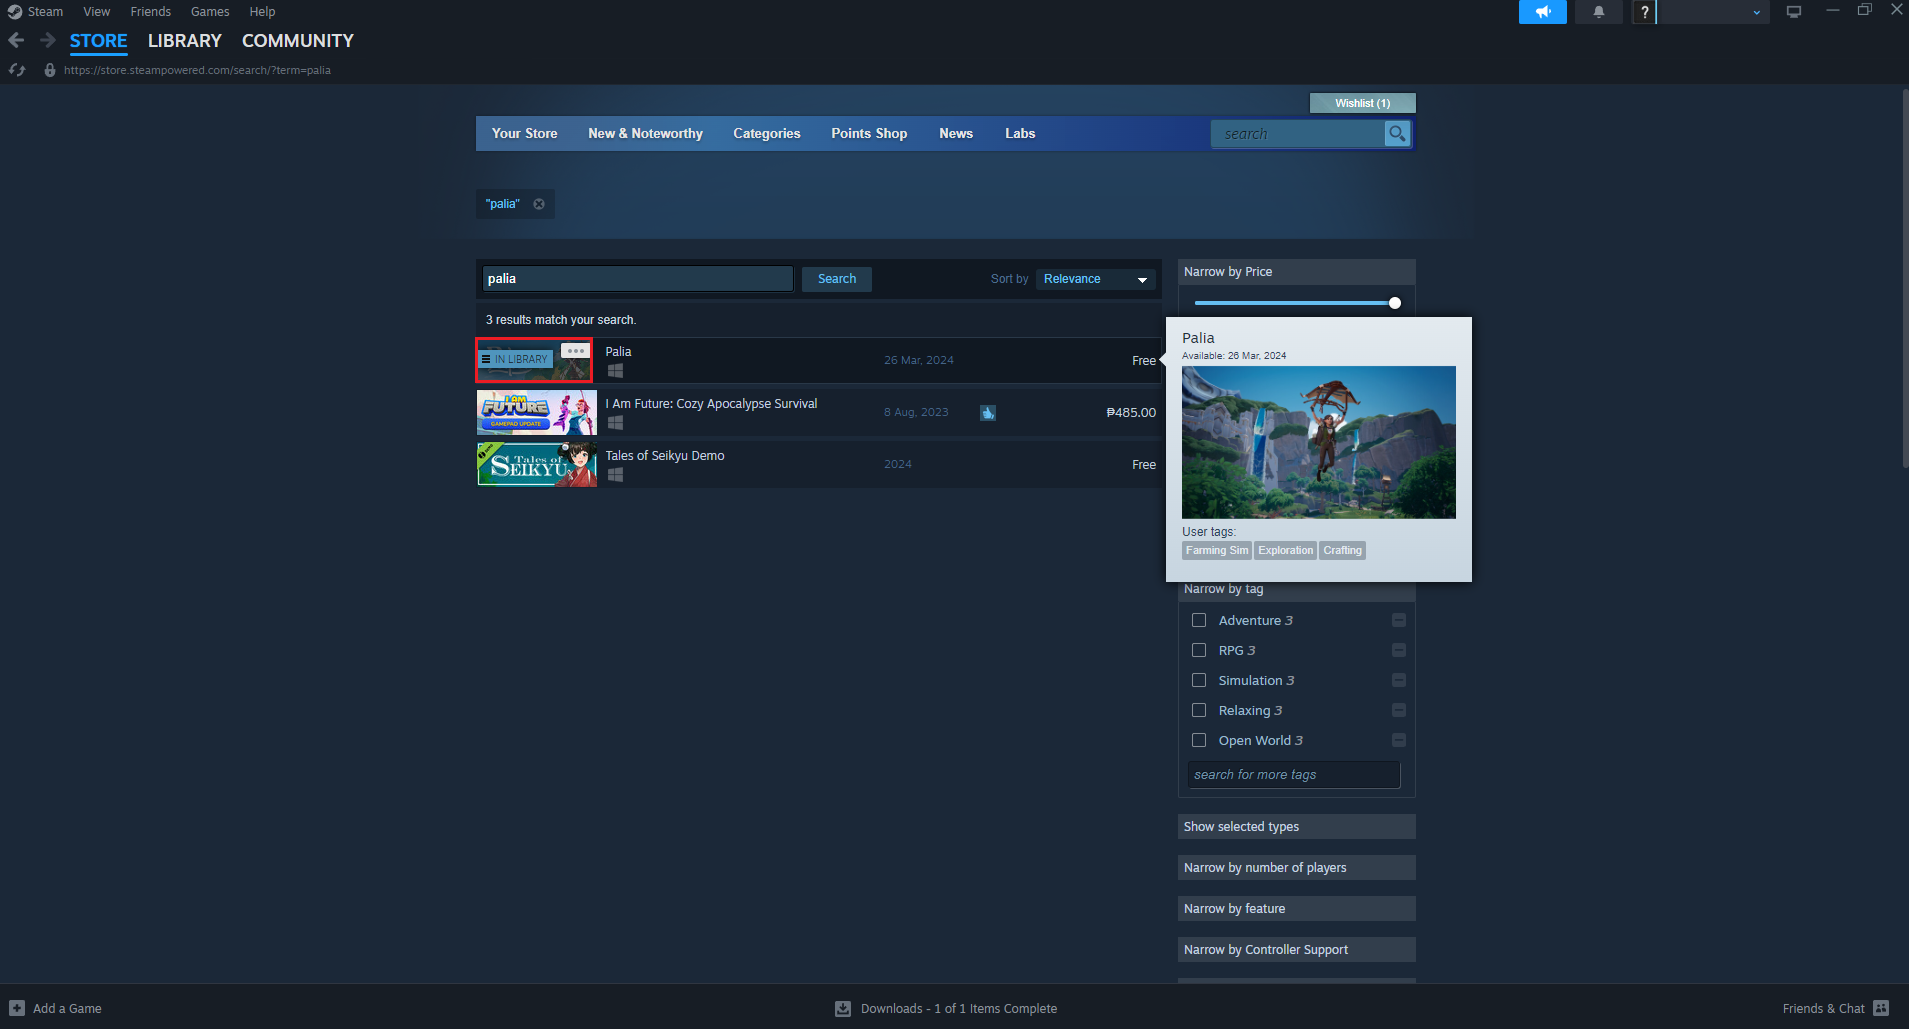
Task: Open the Downloads icon in status bar
Action: pyautogui.click(x=843, y=1008)
